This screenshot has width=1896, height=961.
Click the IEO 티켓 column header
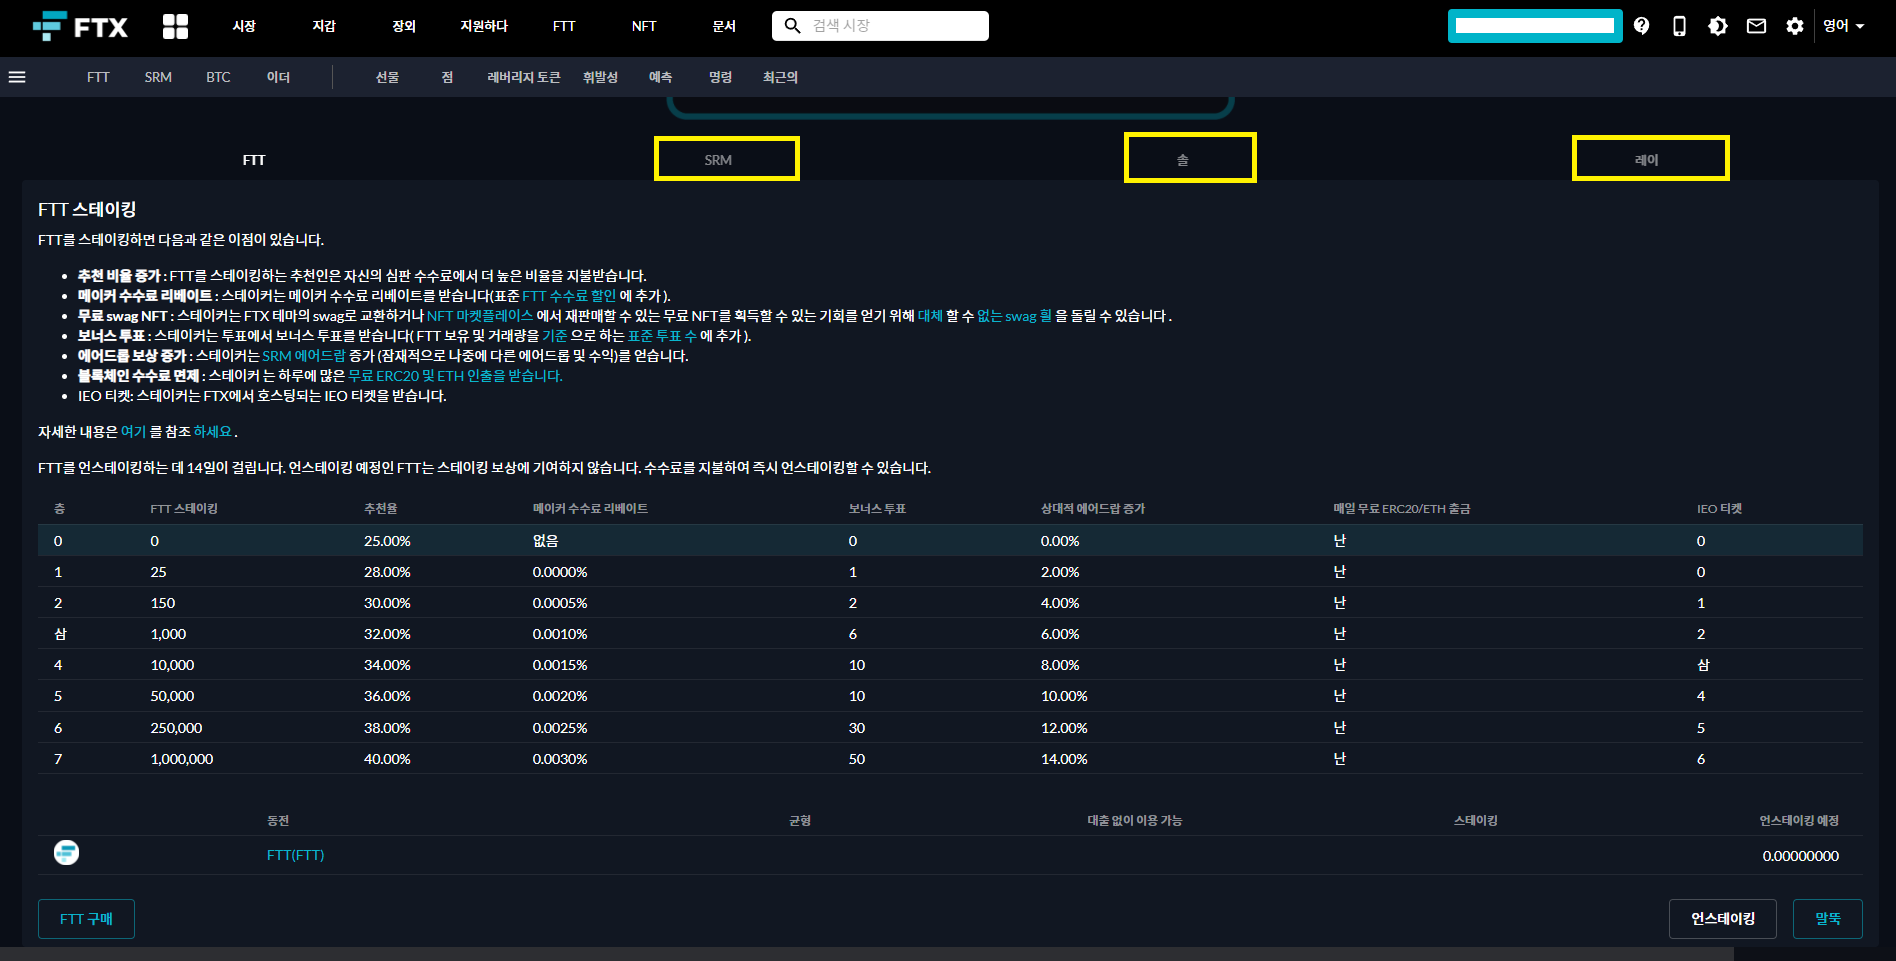pos(1719,509)
